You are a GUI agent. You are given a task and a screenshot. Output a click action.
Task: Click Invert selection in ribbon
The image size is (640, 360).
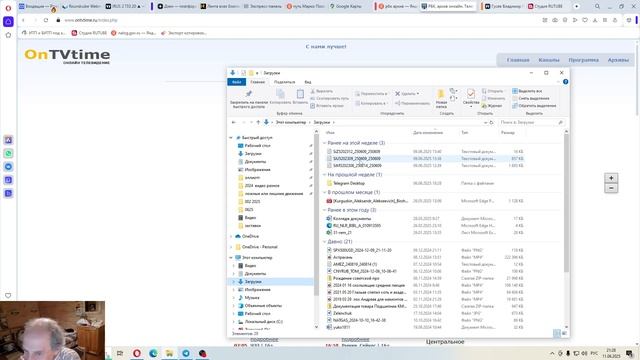(x=534, y=106)
